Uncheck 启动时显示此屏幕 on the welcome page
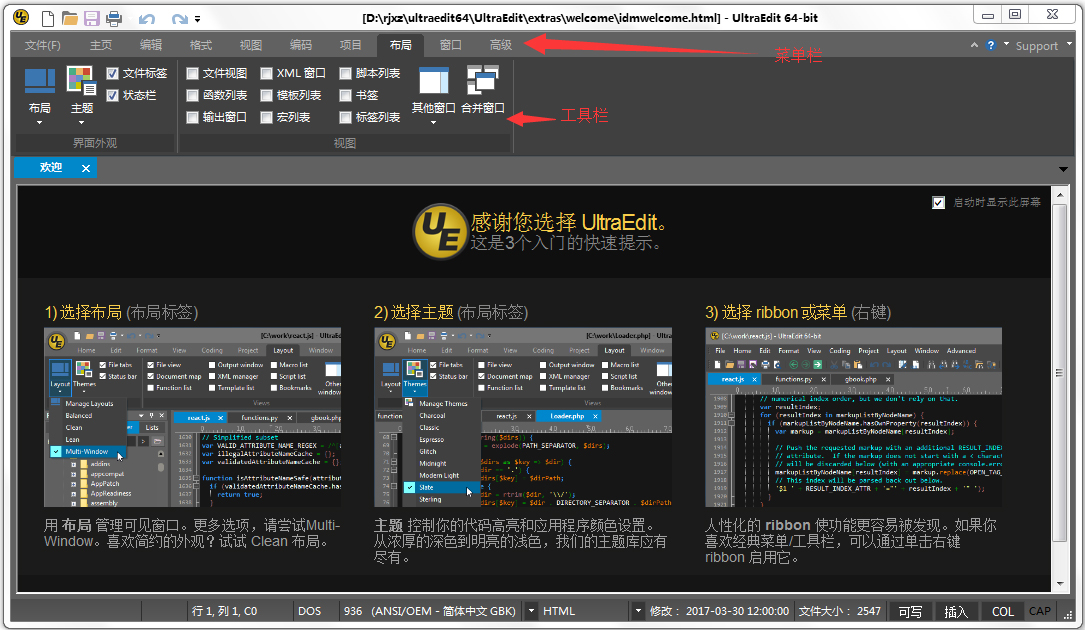 tap(938, 203)
